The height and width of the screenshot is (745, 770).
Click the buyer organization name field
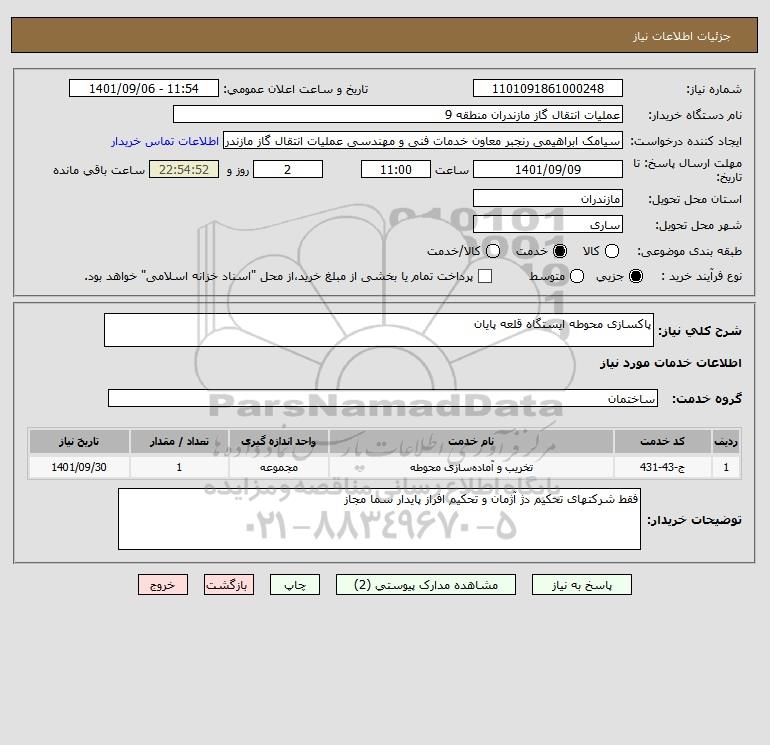pos(398,114)
